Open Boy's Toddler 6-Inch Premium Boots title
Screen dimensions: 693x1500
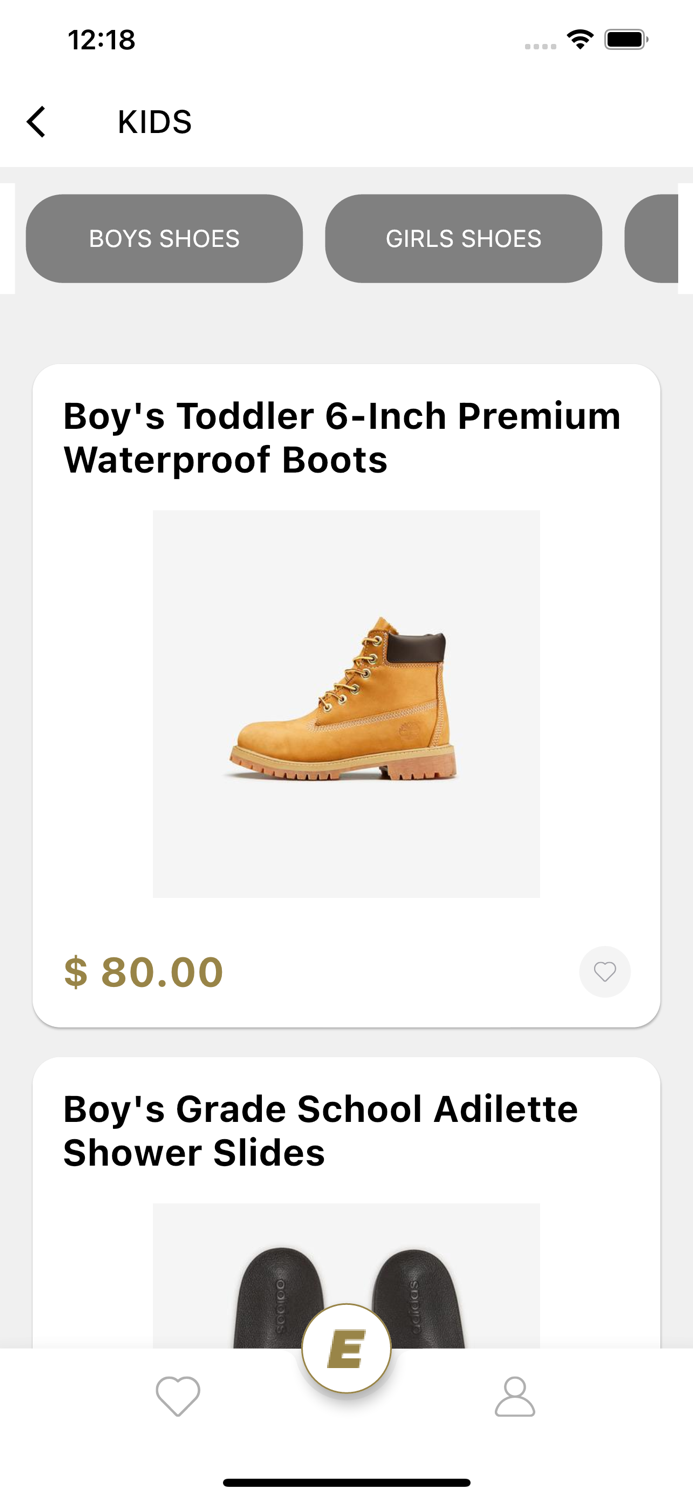pyautogui.click(x=342, y=438)
